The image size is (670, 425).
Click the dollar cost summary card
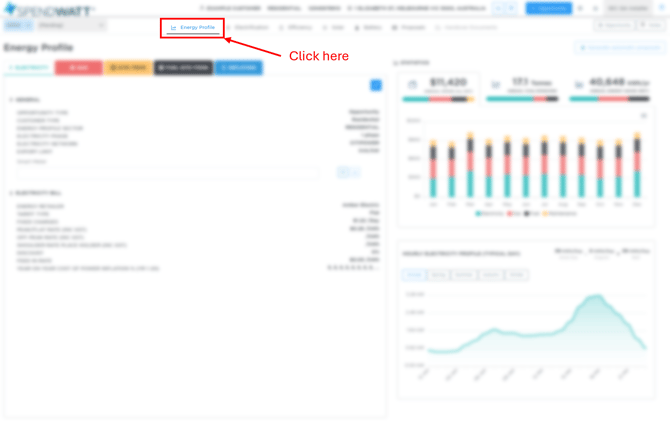click(440, 87)
